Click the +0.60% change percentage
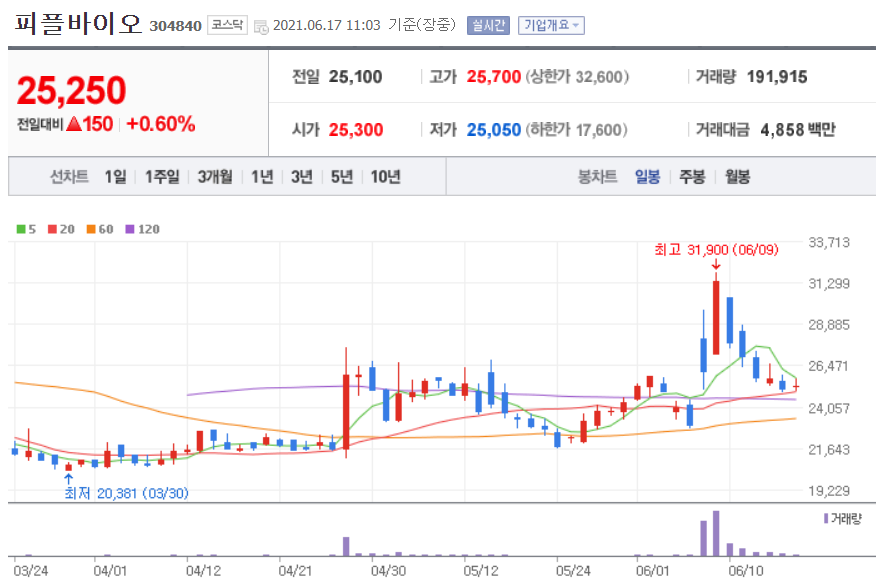 tap(161, 124)
